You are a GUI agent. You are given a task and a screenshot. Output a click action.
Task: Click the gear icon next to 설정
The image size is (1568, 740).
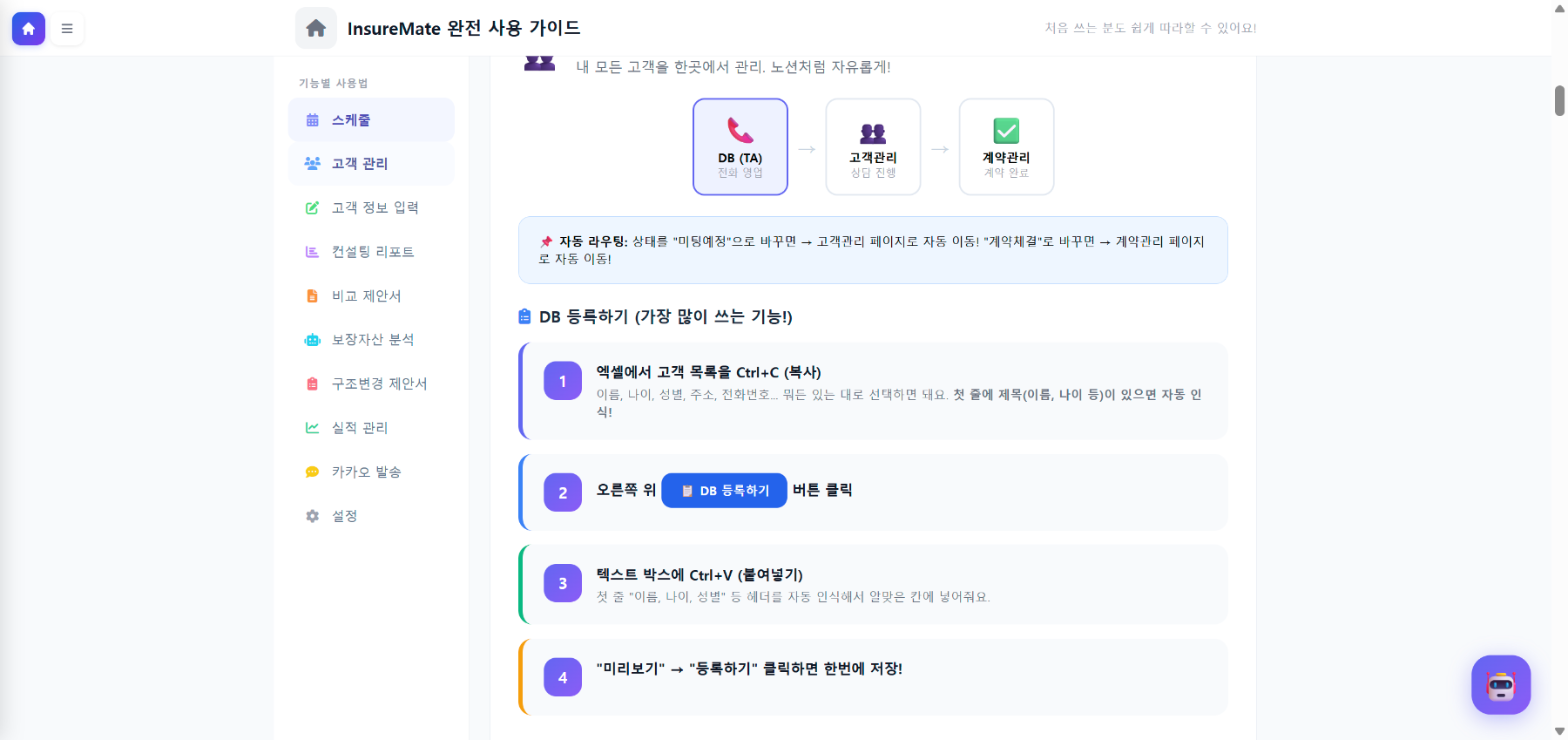tap(312, 516)
